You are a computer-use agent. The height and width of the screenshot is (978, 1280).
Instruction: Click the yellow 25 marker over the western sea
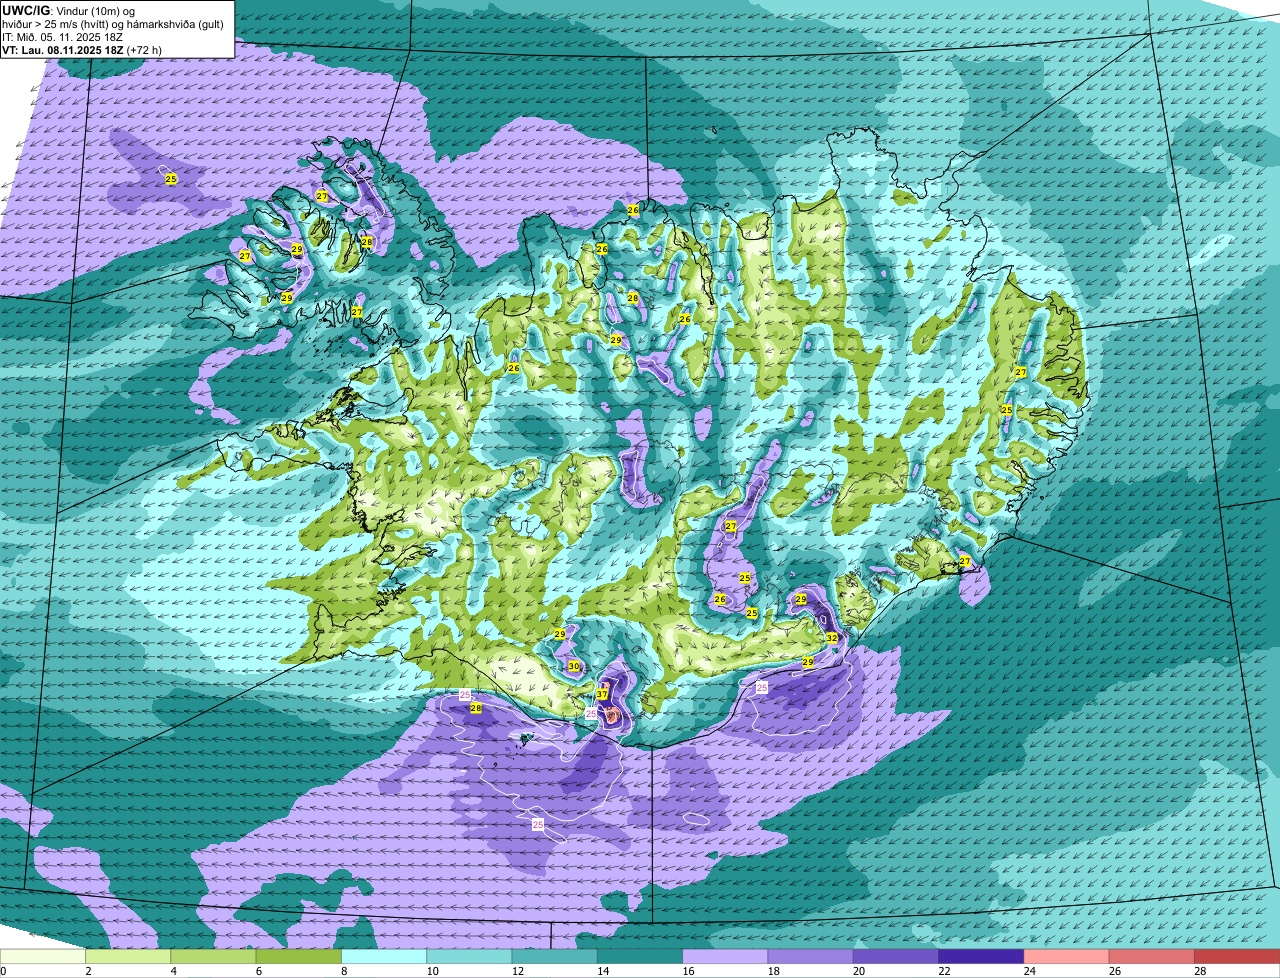point(171,179)
